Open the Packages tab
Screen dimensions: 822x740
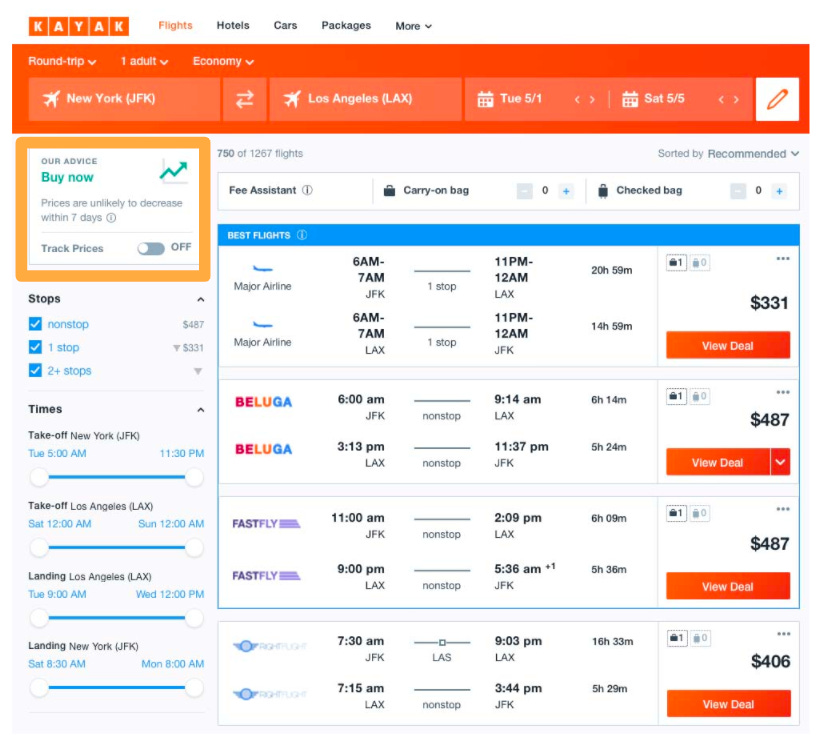346,25
